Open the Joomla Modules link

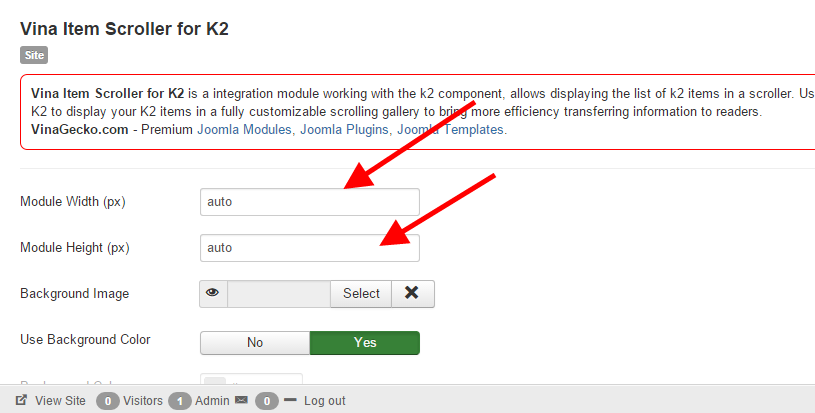[x=245, y=130]
